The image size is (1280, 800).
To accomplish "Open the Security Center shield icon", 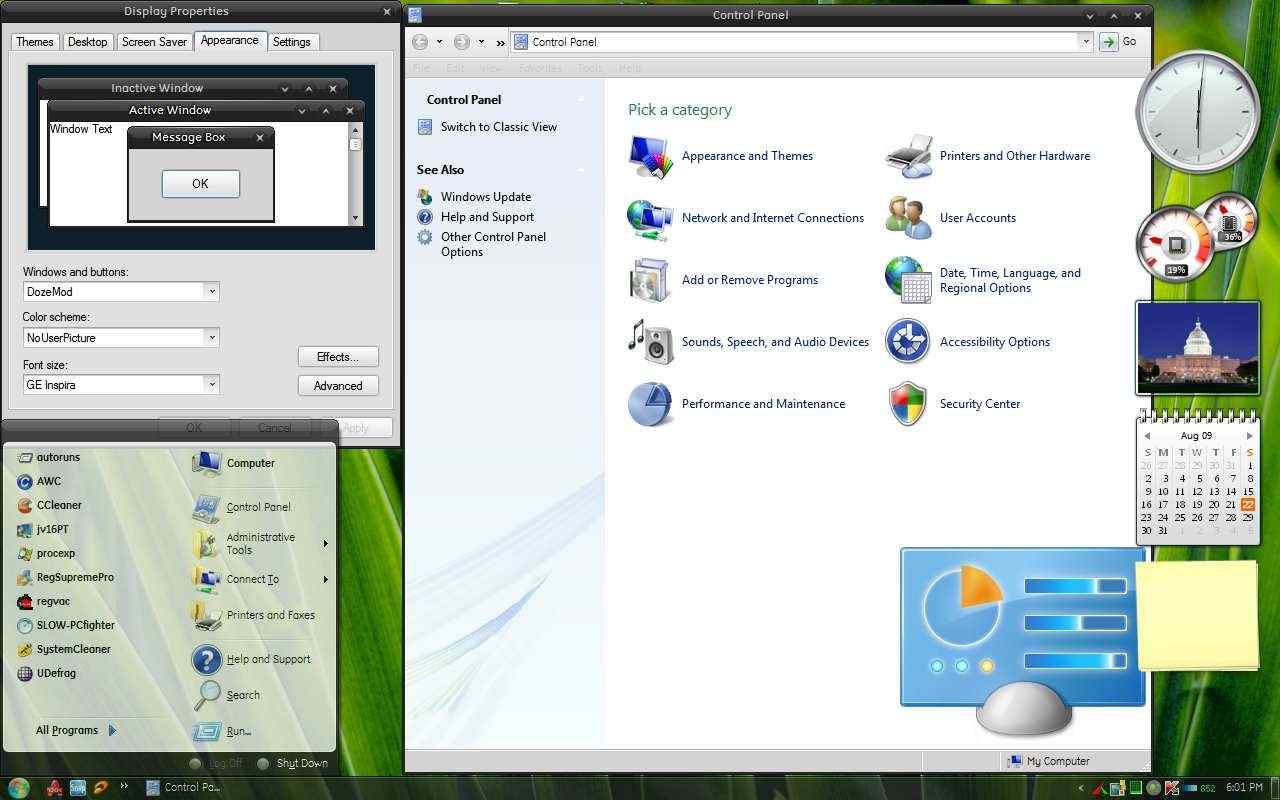I will [908, 404].
